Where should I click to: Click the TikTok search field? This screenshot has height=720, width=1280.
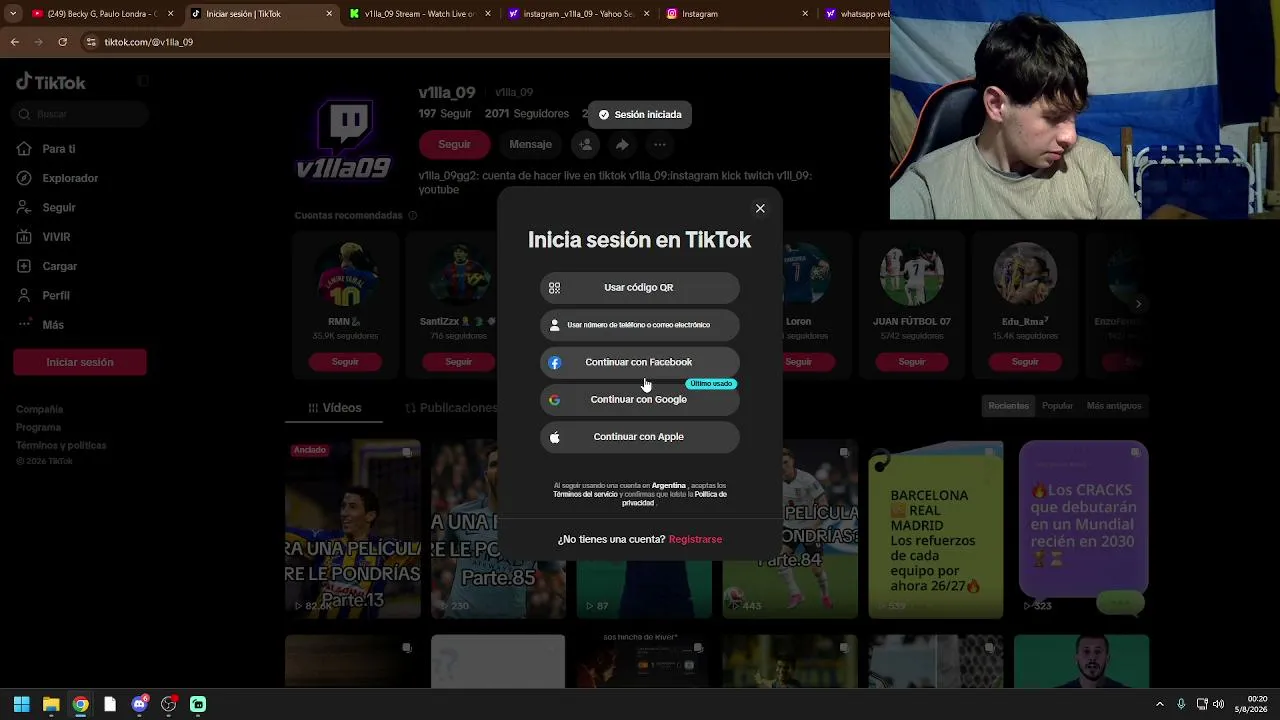82,114
